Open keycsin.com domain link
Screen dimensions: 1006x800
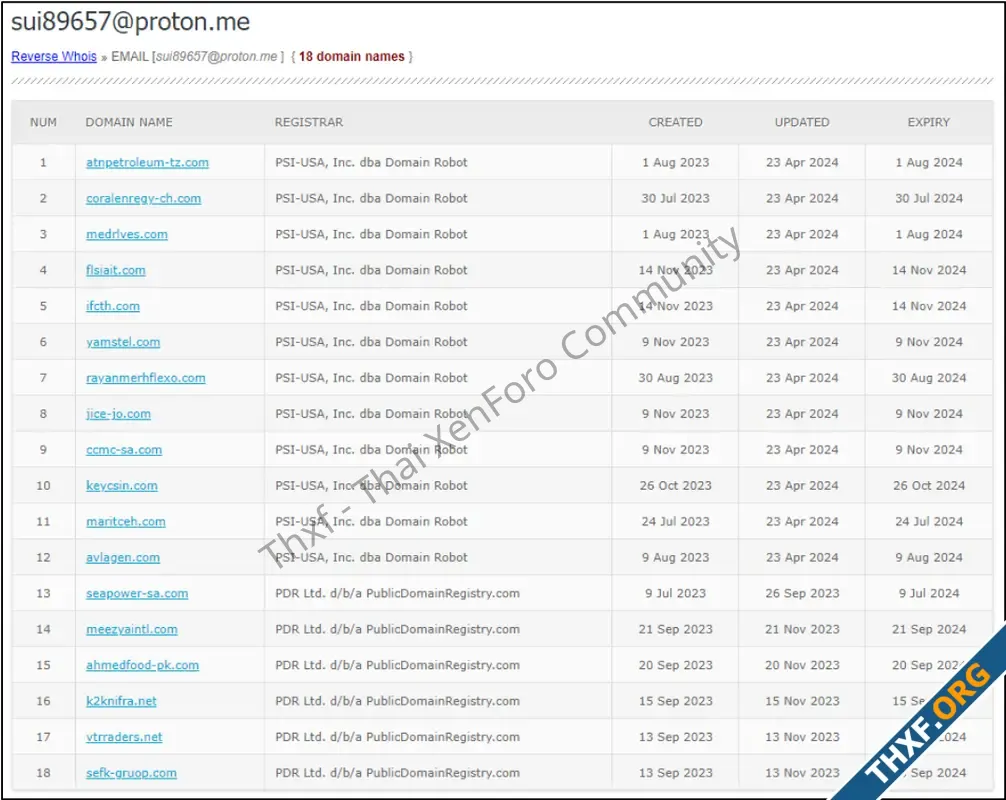(122, 486)
